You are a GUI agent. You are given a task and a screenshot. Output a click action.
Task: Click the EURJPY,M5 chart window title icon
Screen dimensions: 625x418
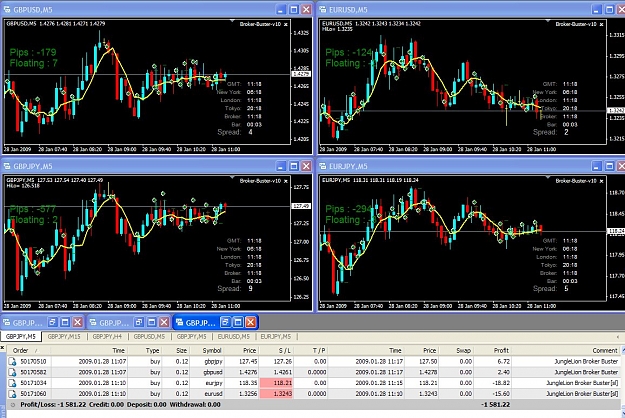(x=323, y=166)
